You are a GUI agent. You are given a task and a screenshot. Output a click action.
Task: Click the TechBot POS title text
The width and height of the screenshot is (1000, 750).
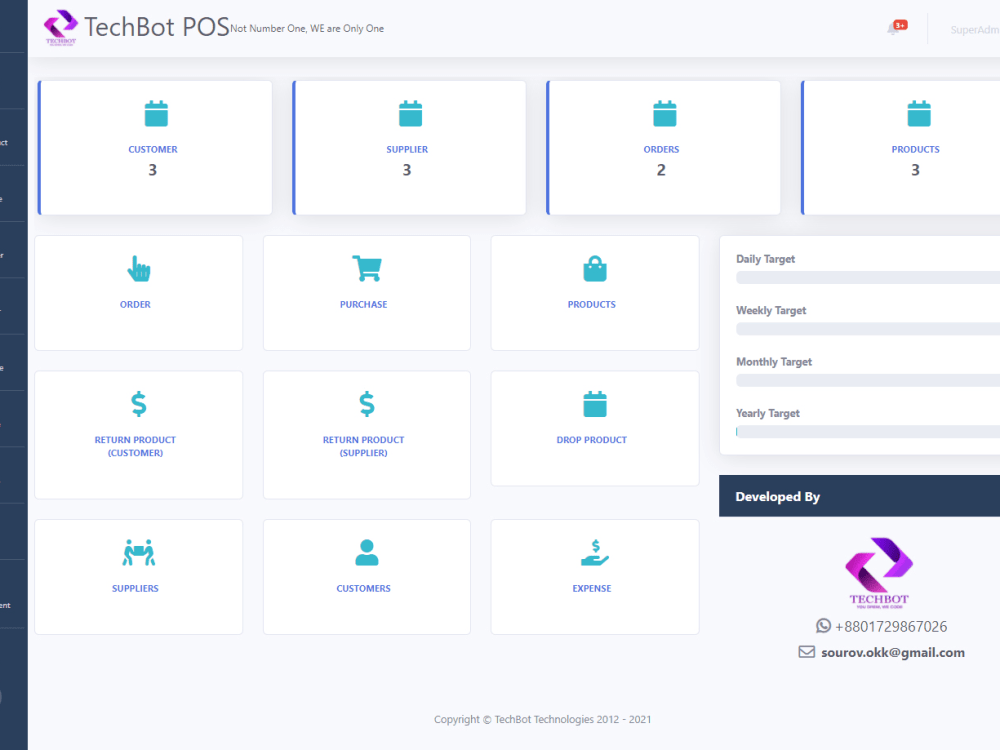(157, 27)
